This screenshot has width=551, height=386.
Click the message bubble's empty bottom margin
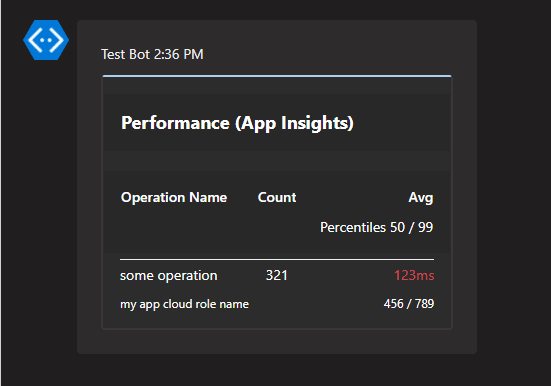point(277,341)
